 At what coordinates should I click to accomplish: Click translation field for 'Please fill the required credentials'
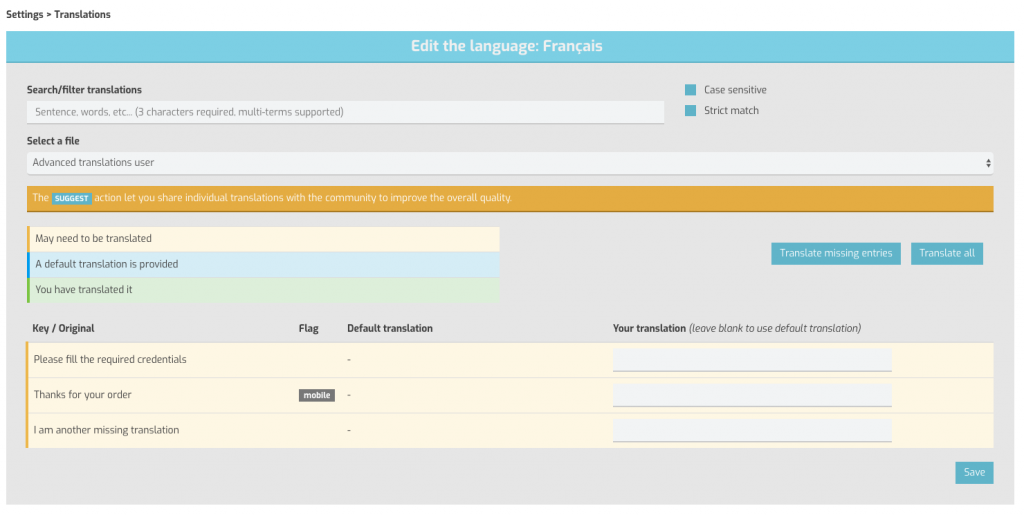tap(751, 360)
